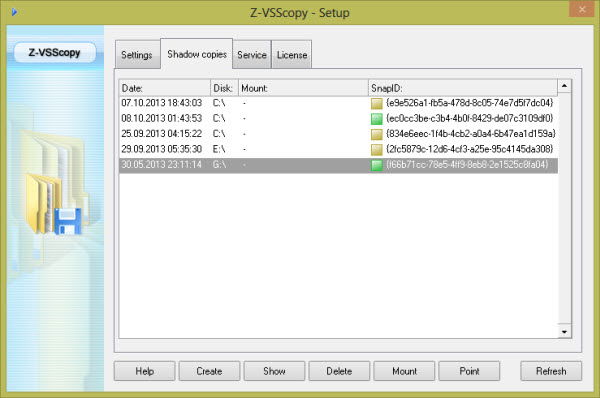Click the G:\ disk cell

(219, 165)
